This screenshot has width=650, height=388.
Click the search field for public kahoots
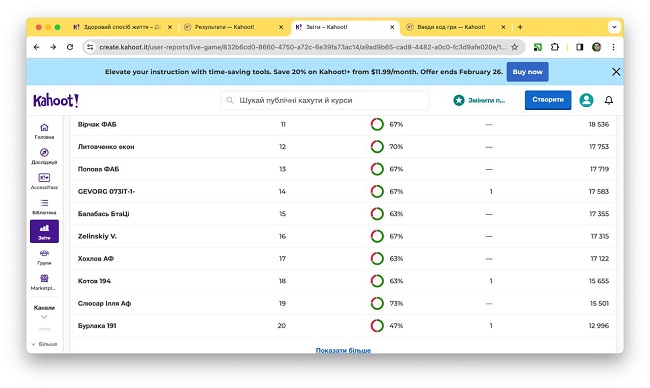[x=325, y=100]
